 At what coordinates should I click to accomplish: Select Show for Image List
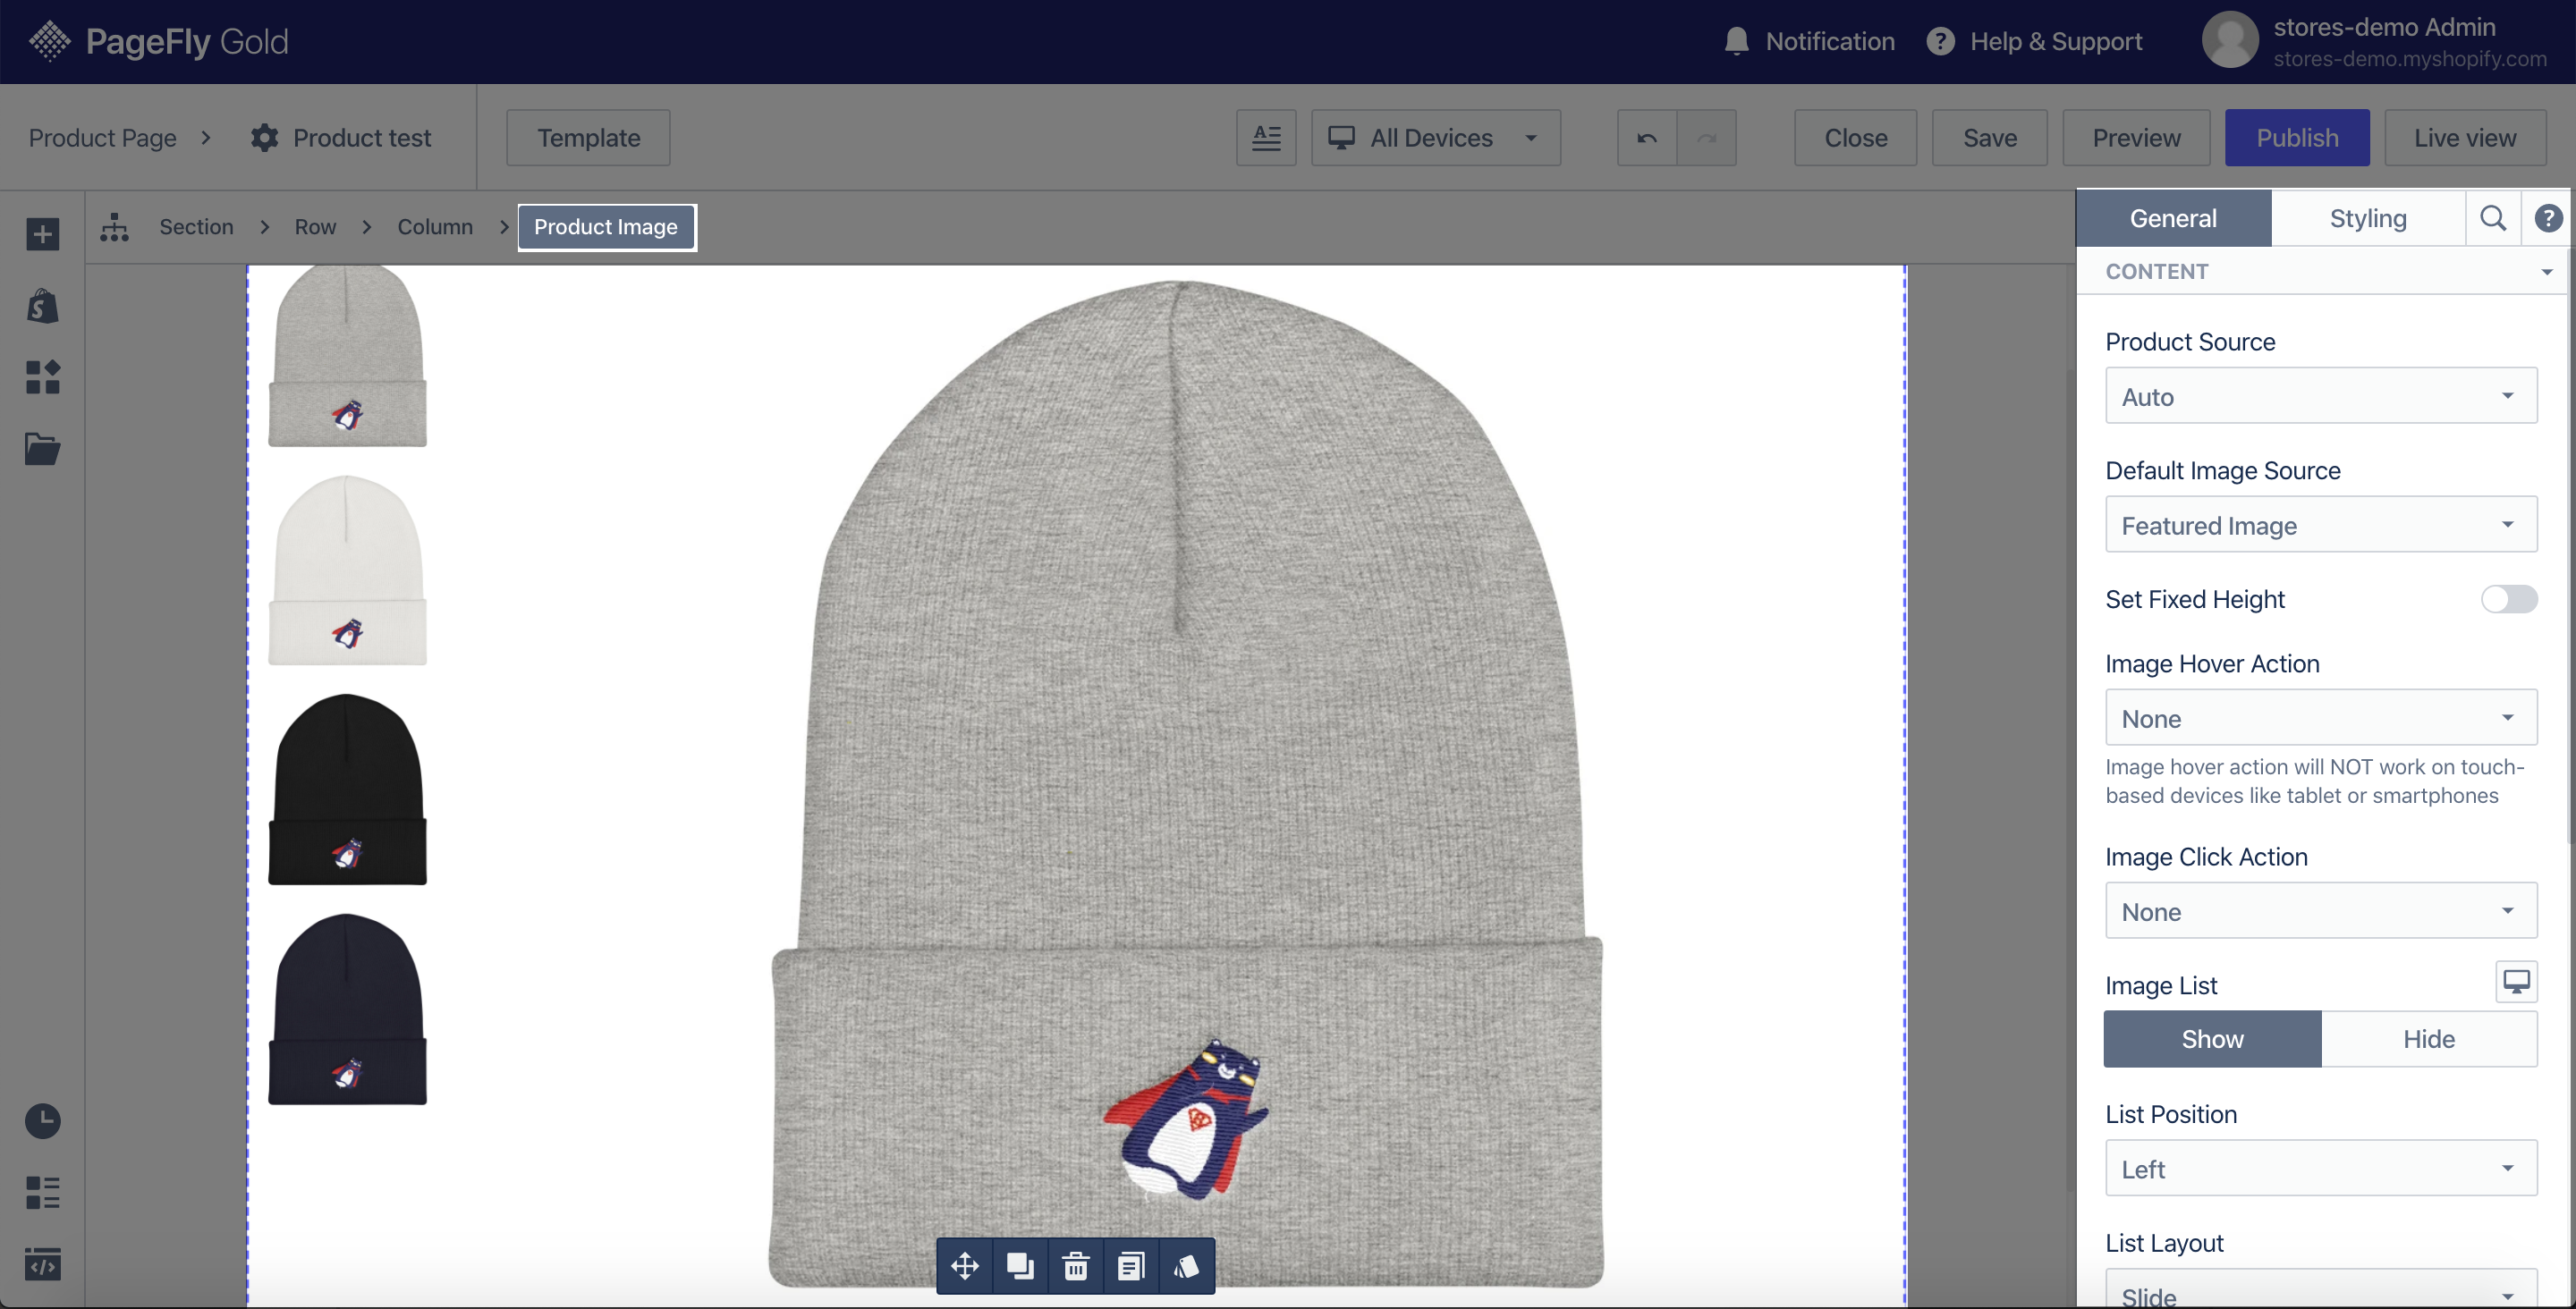[x=2212, y=1039]
